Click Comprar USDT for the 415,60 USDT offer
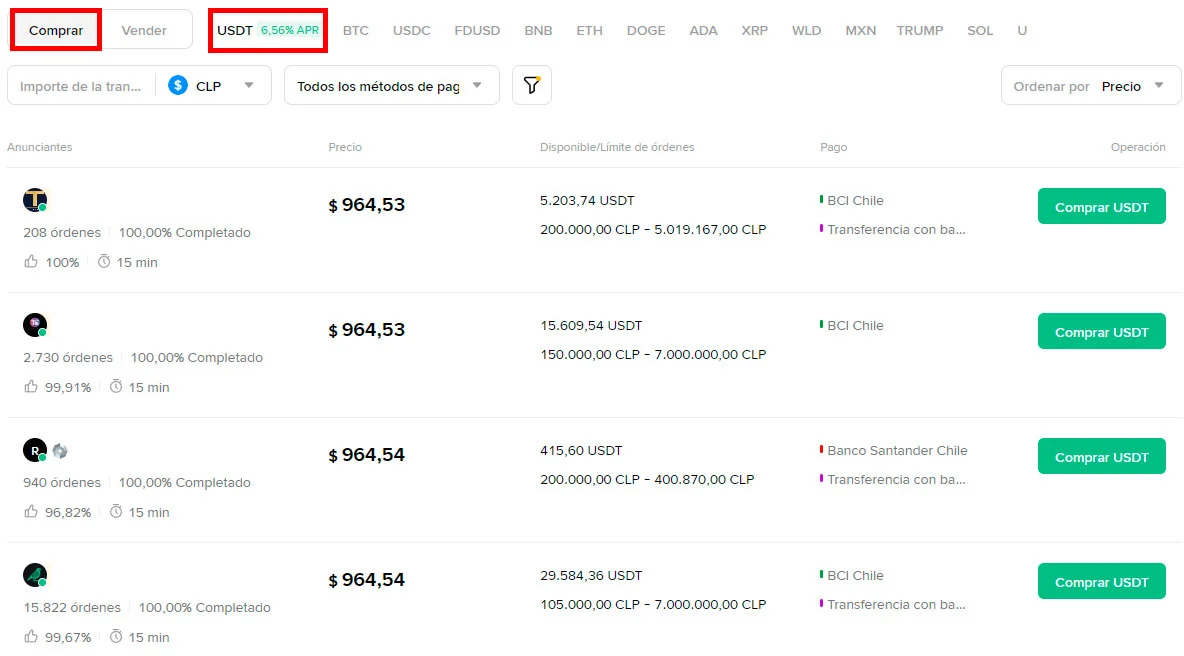1184x656 pixels. tap(1102, 456)
